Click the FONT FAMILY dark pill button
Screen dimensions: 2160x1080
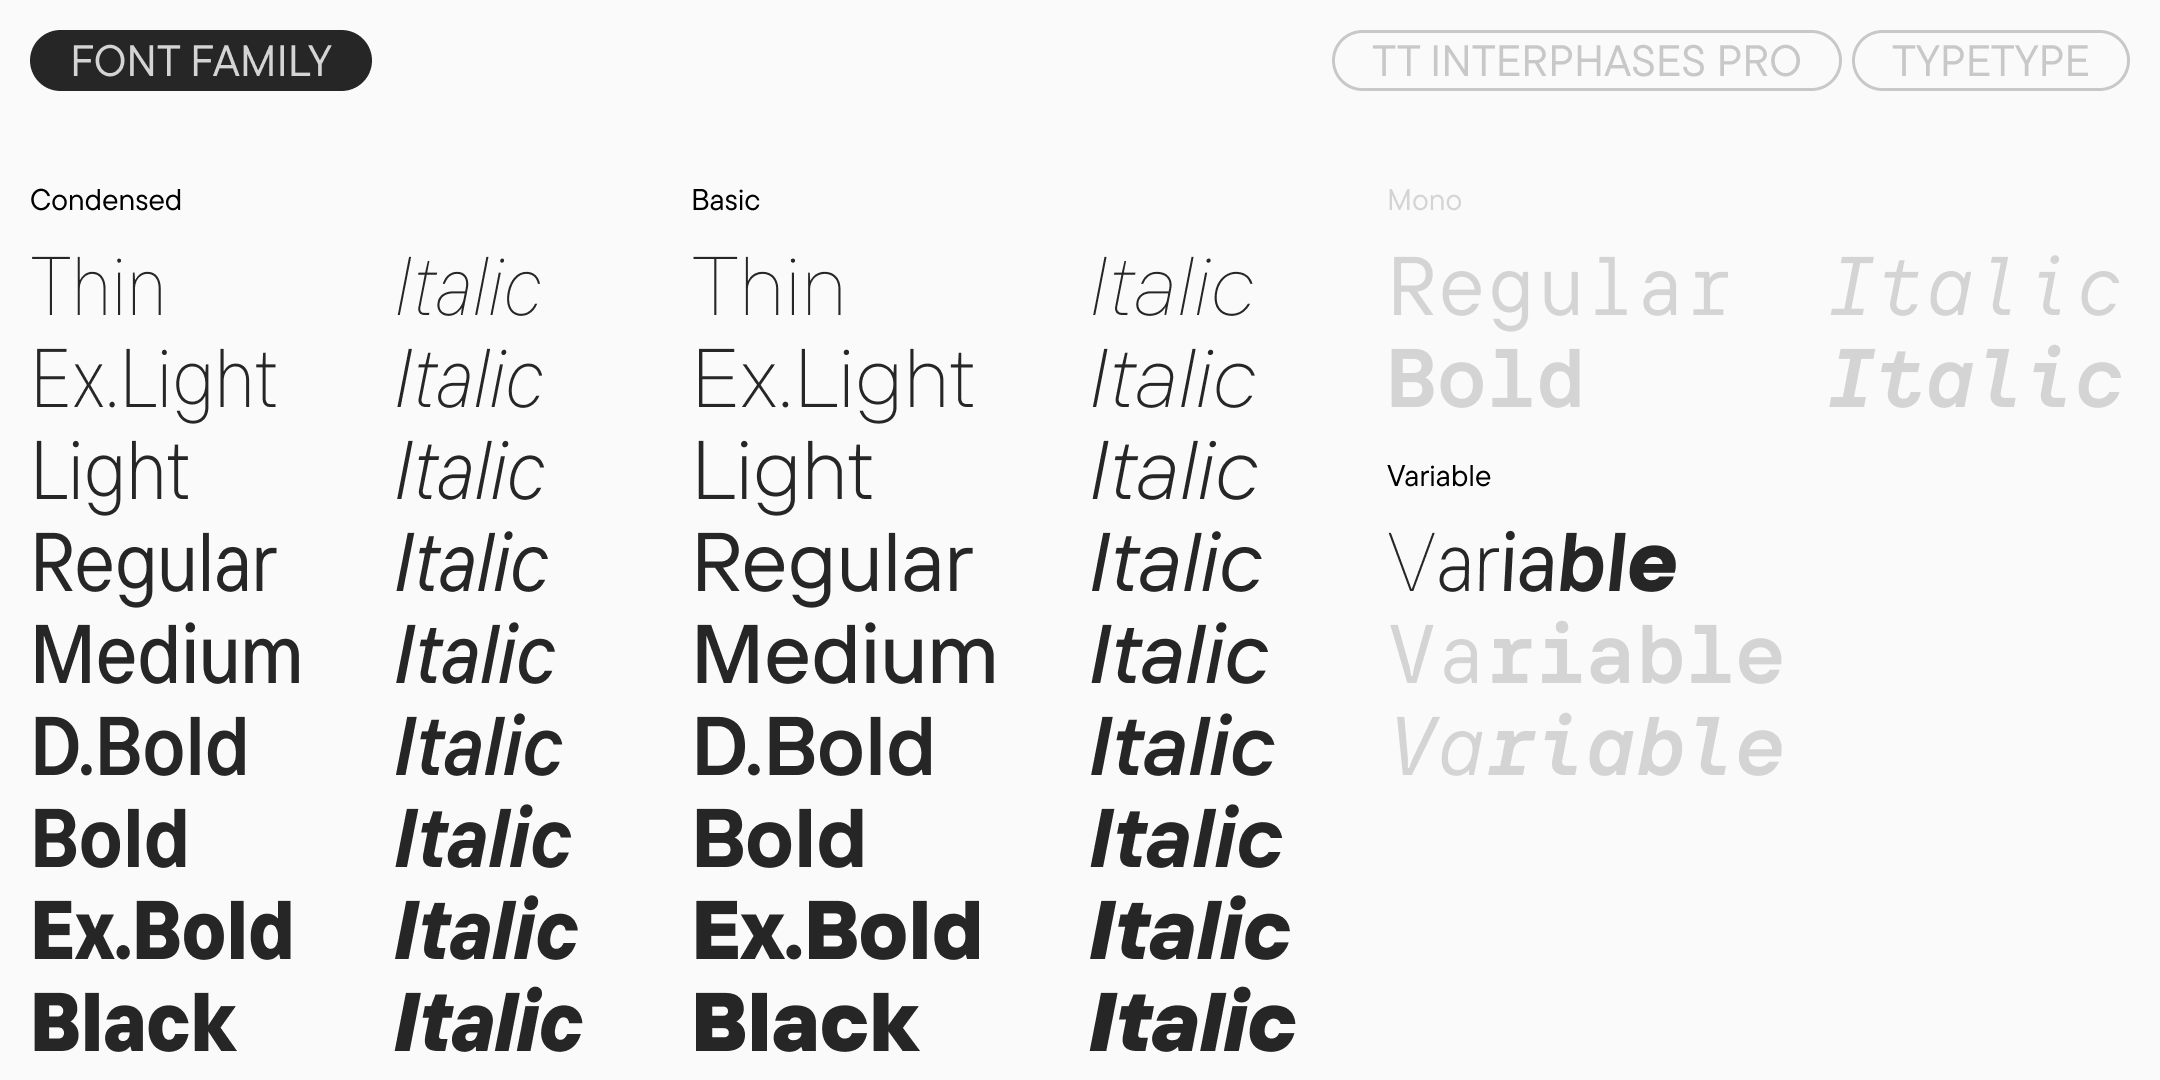[x=201, y=61]
